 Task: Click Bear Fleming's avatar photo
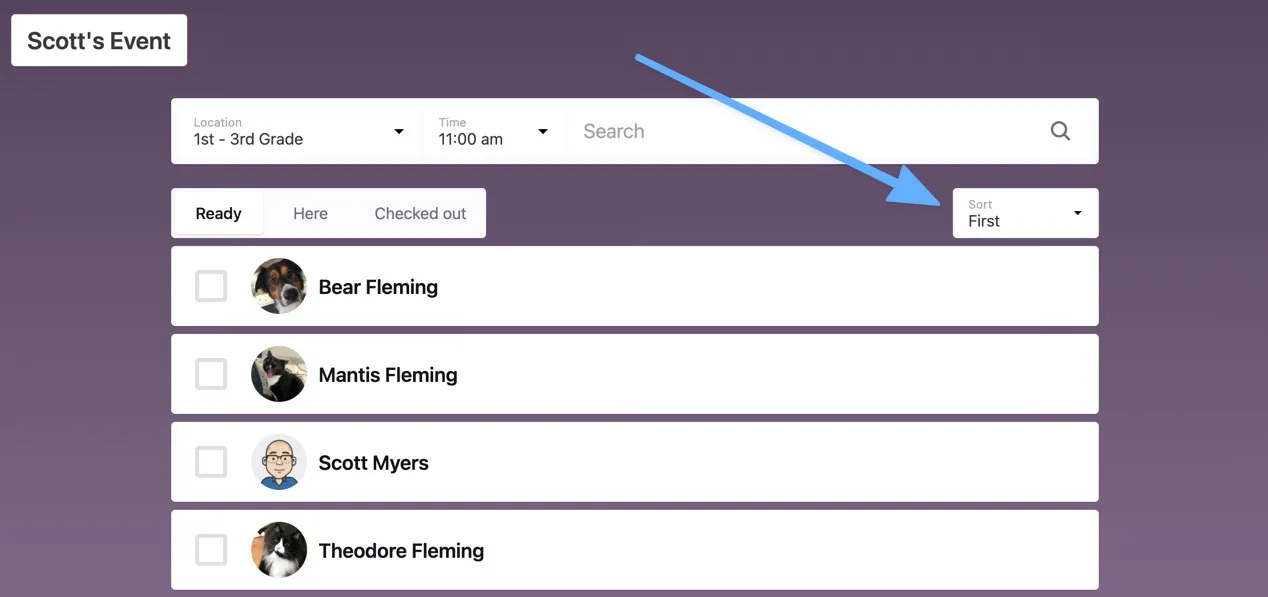point(279,286)
